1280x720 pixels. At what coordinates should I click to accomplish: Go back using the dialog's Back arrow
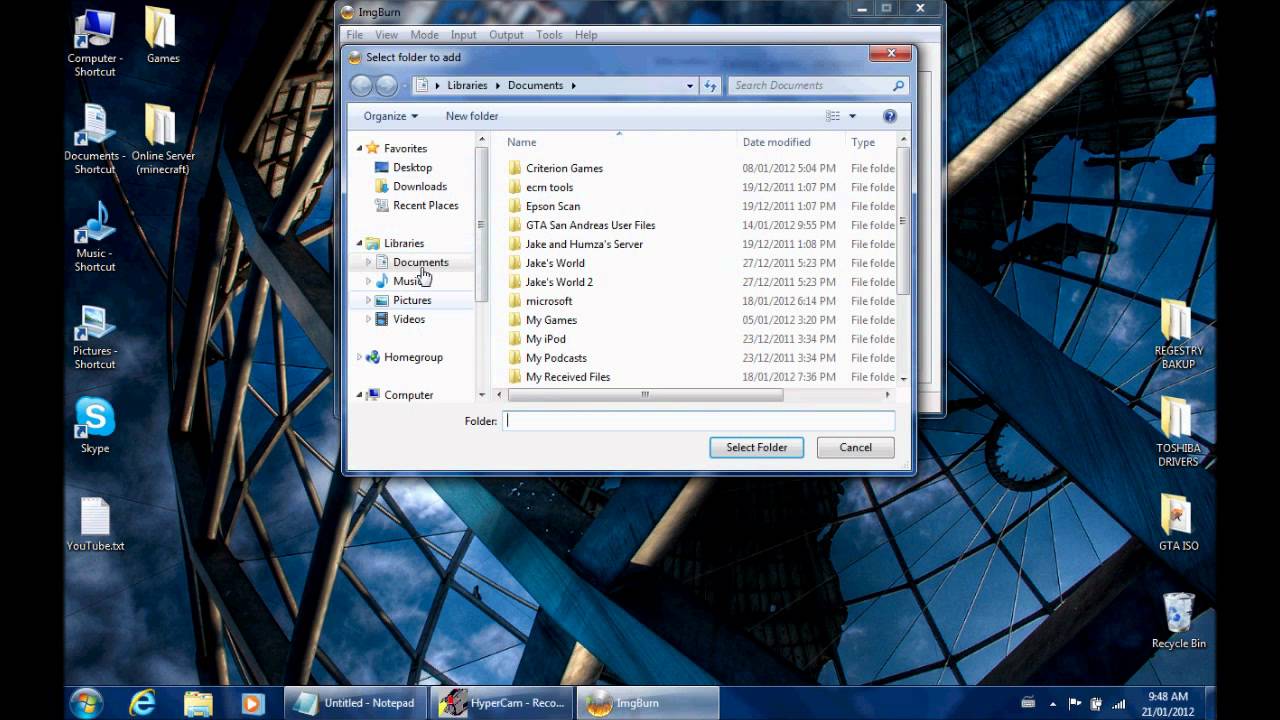click(361, 86)
